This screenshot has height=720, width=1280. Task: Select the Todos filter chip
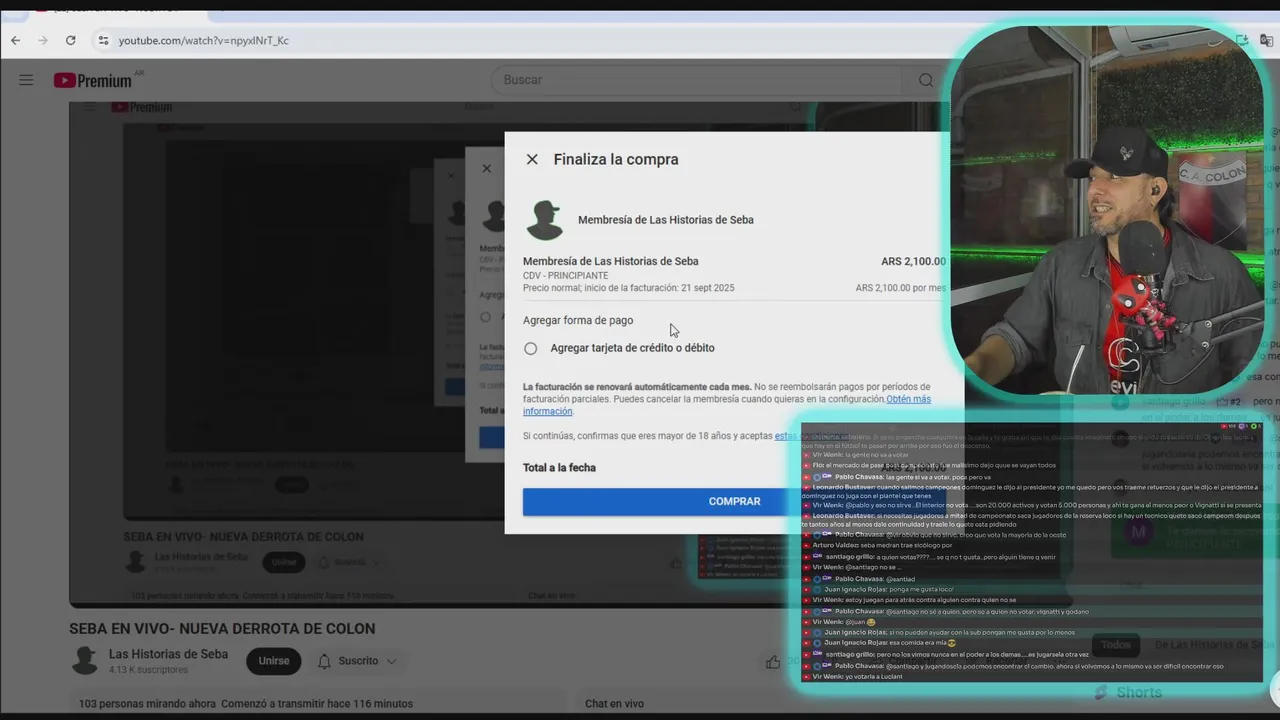coord(1115,645)
